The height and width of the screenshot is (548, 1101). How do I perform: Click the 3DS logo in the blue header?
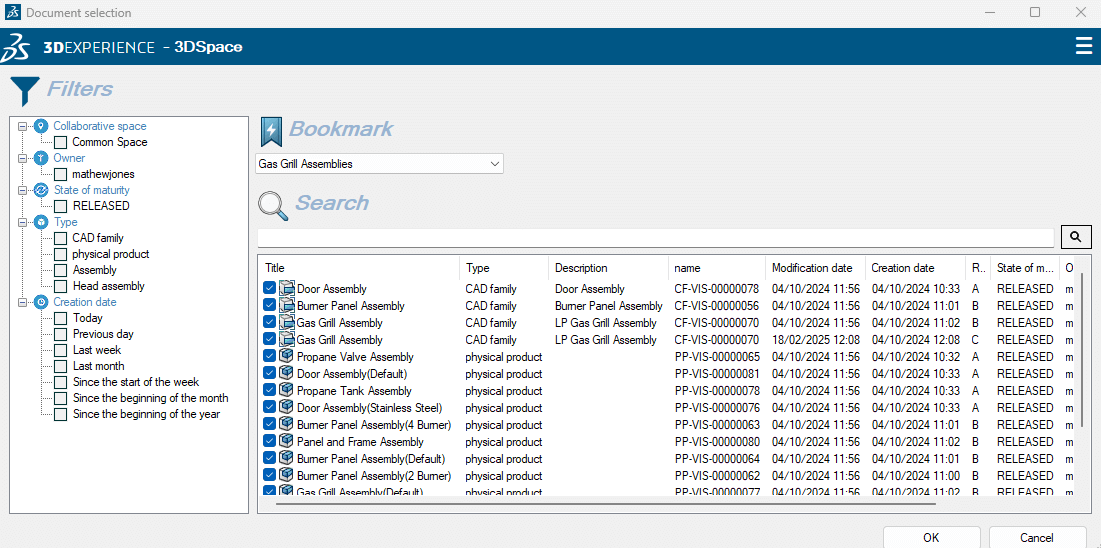pos(15,47)
